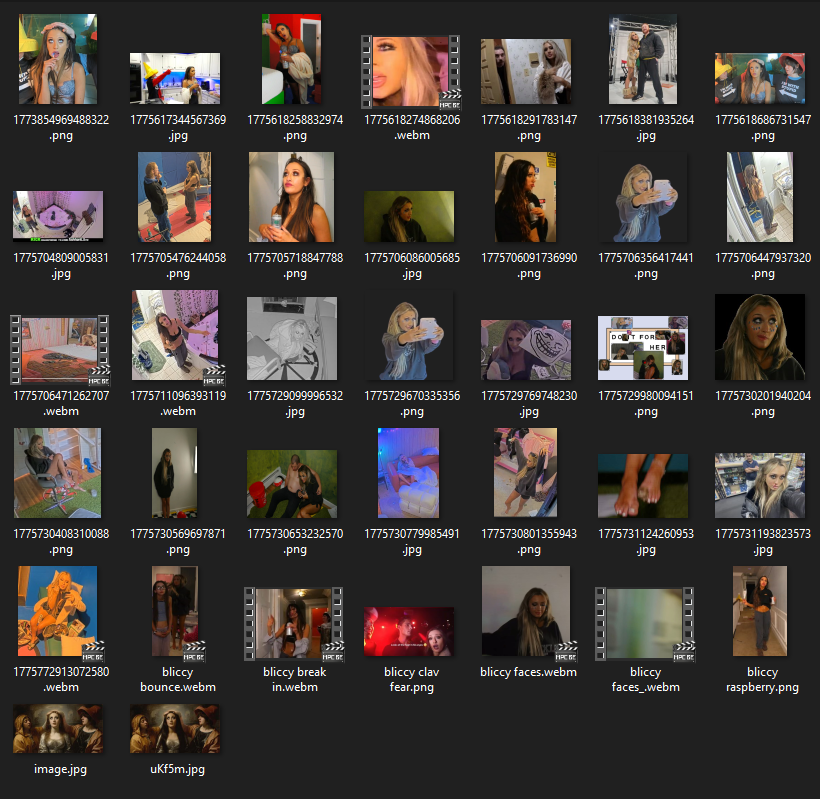Select the 1775704809005831.jpg thumbnail
820x799 pixels.
point(58,216)
